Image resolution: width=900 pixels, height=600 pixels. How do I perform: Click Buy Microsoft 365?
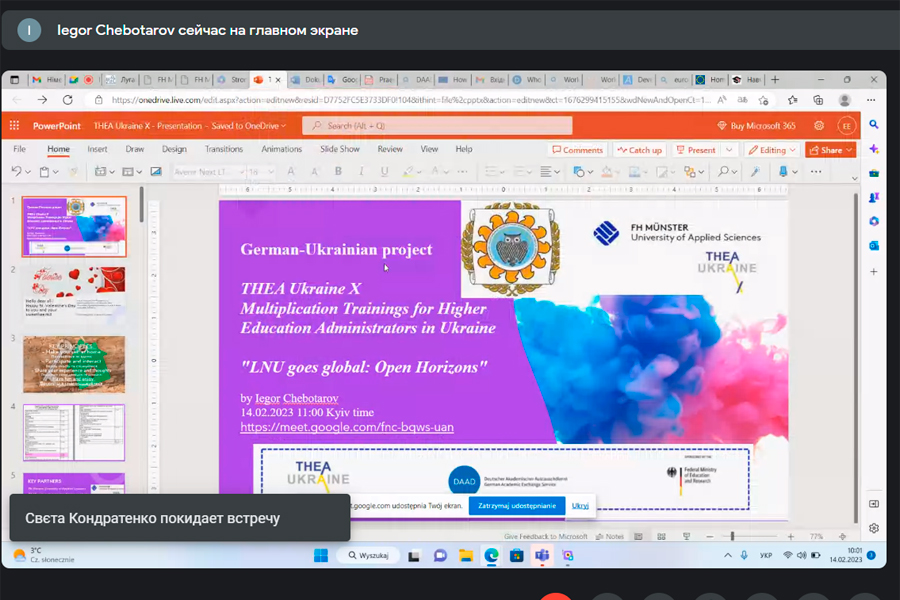[757, 126]
